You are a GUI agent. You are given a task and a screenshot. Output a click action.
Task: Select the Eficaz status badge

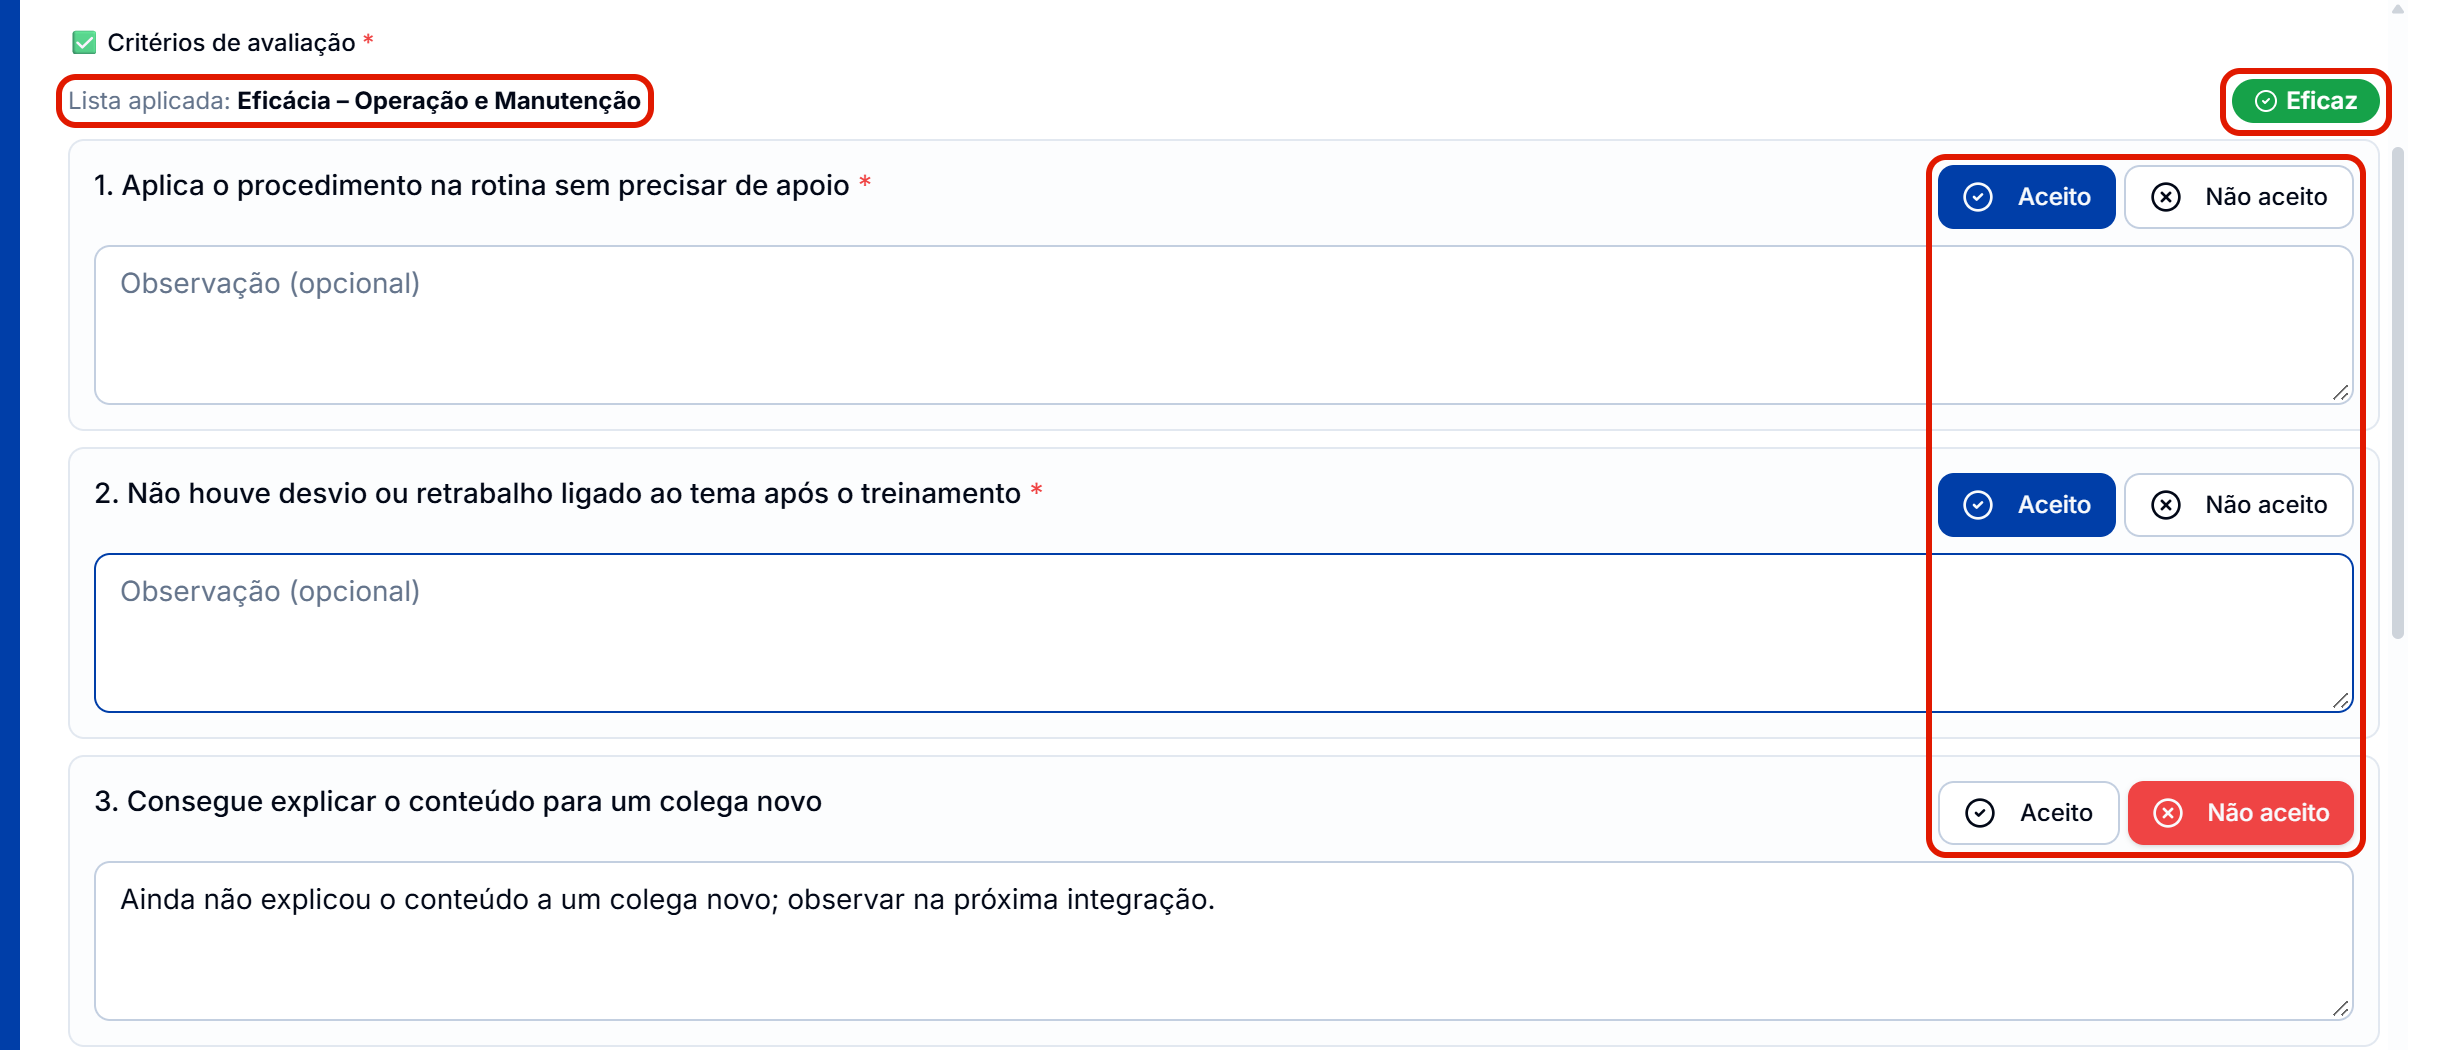click(2305, 101)
